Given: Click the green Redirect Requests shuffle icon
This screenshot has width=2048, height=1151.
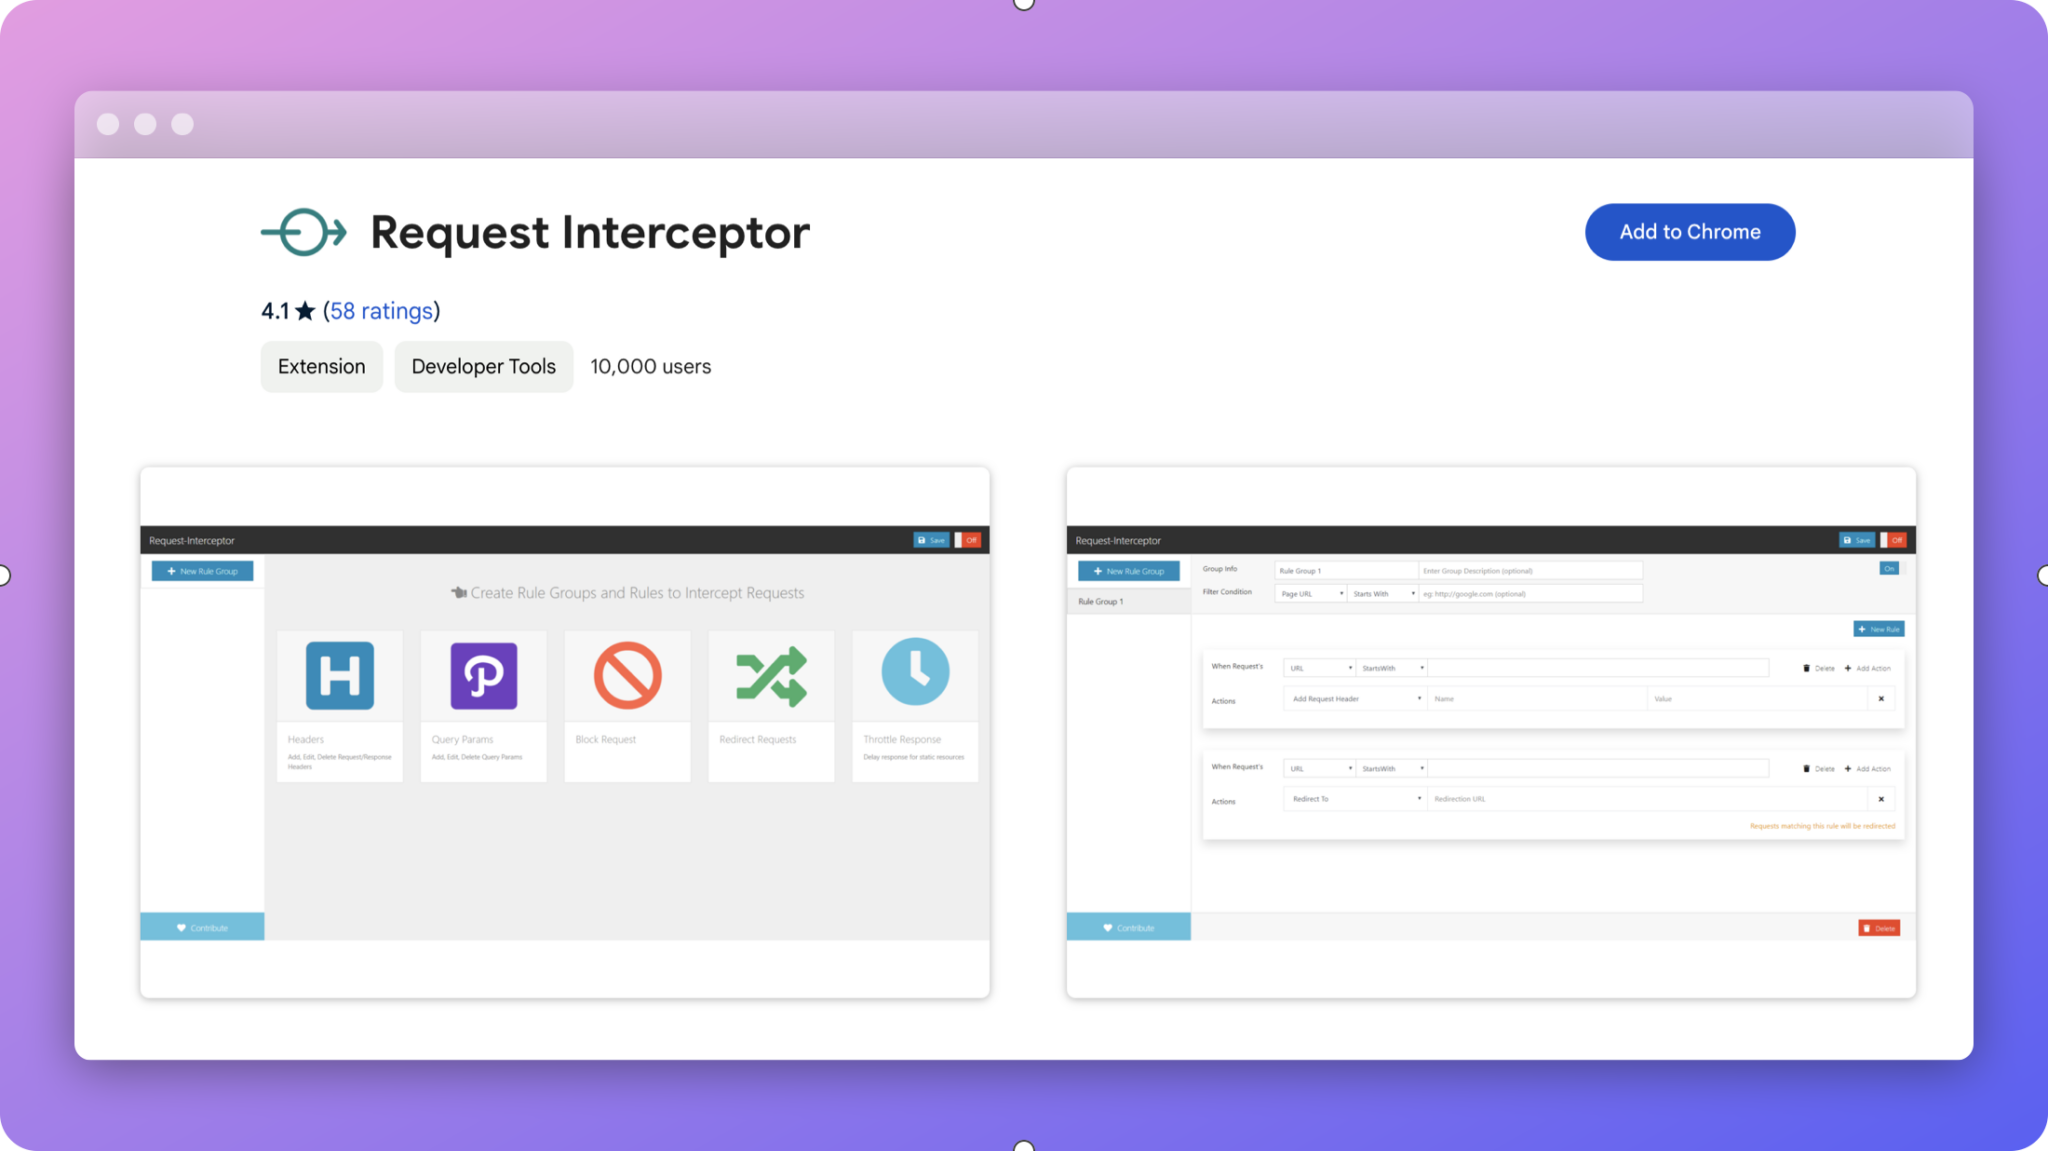Looking at the screenshot, I should (x=771, y=676).
